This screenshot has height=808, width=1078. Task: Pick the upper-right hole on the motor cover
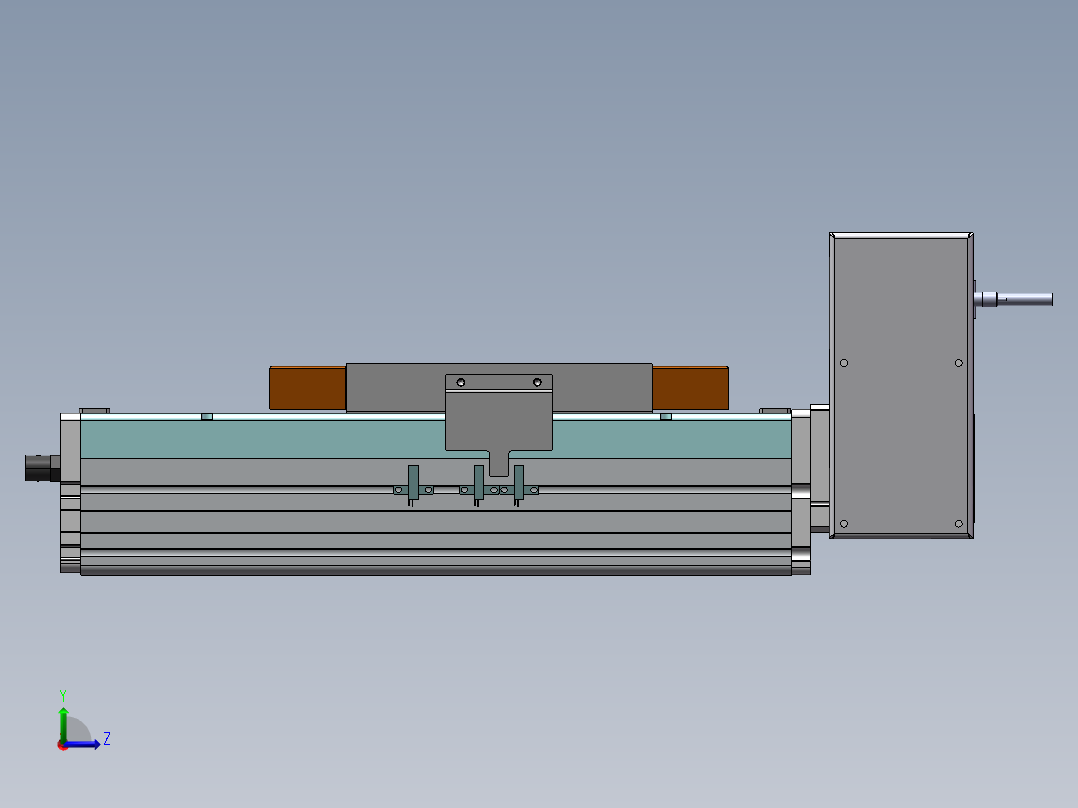tap(958, 363)
